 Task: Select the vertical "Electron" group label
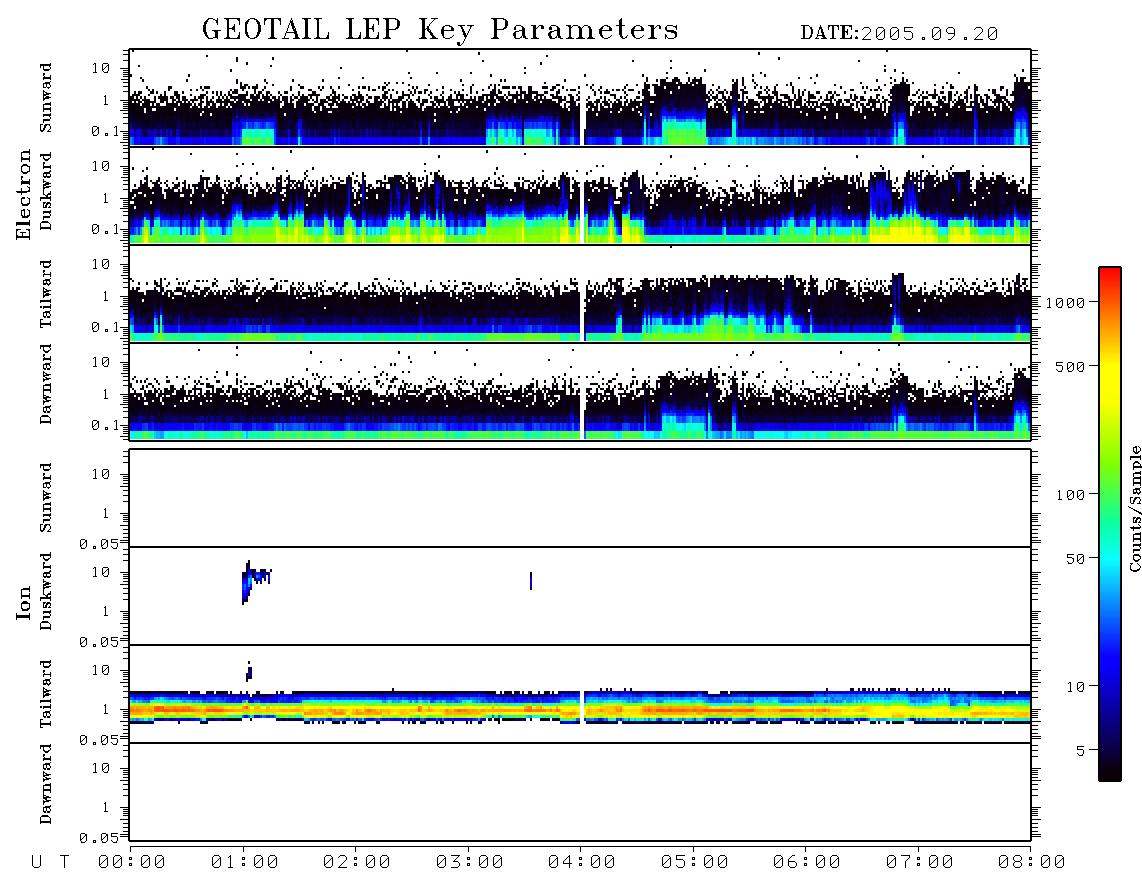point(24,194)
